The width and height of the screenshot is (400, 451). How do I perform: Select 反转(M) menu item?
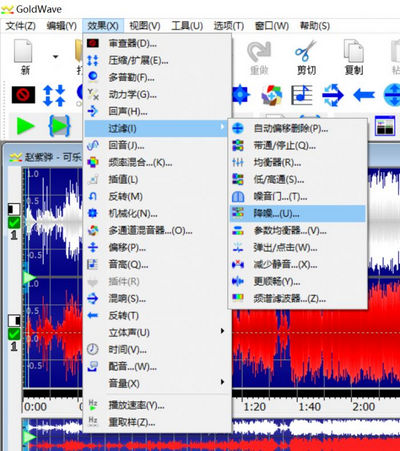(x=157, y=196)
